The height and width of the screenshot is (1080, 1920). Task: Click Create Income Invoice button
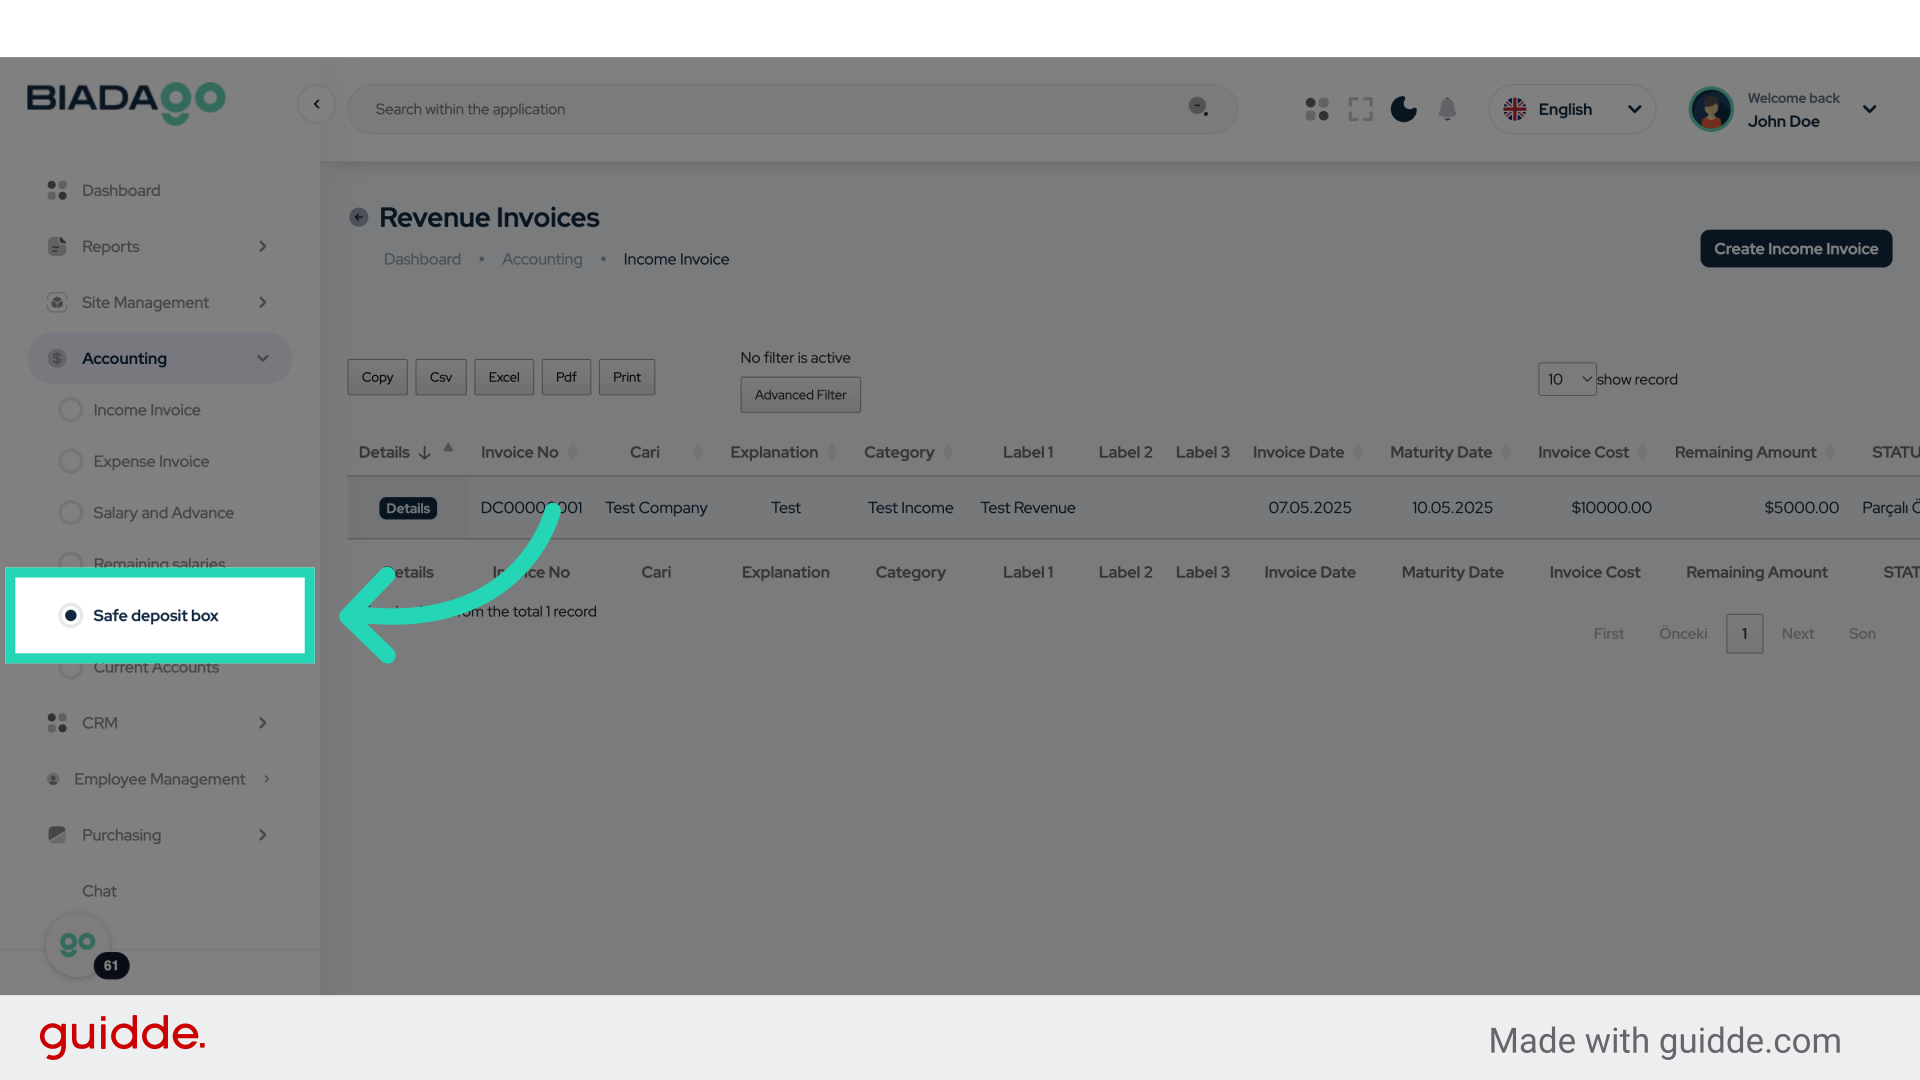pyautogui.click(x=1795, y=249)
